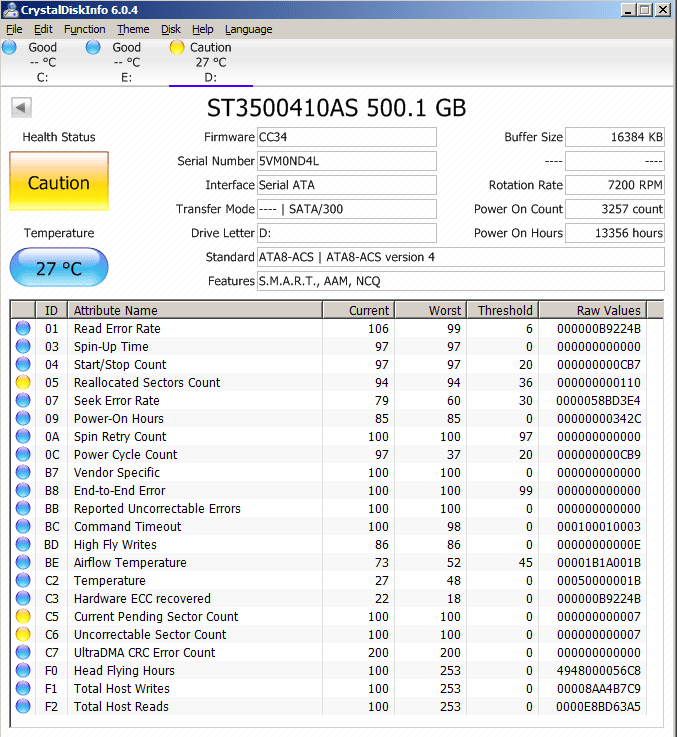The image size is (677, 737).
Task: Click the Worst column header
Action: [430, 310]
